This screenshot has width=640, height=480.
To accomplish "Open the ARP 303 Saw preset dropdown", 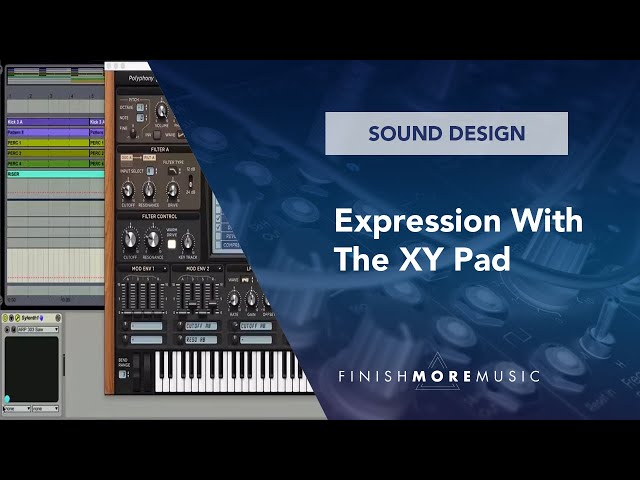I will (x=38, y=330).
